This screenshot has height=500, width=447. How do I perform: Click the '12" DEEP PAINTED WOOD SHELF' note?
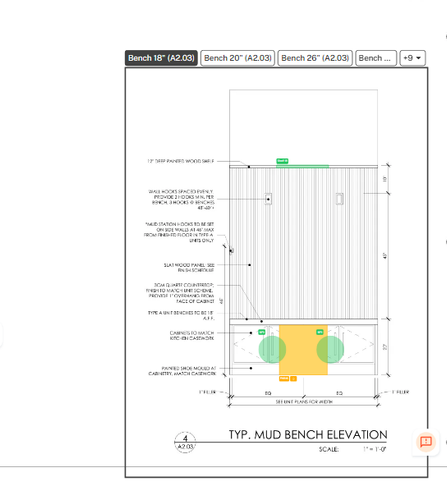pos(181,161)
